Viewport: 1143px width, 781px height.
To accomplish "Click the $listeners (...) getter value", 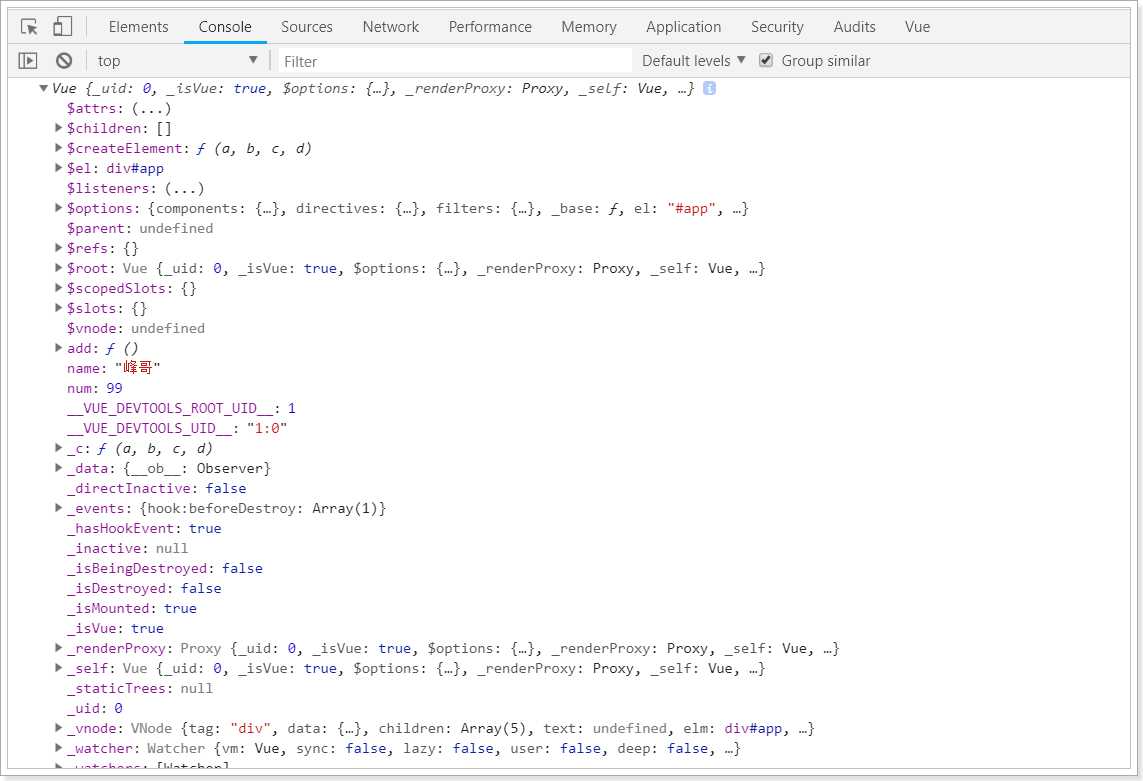I will (x=184, y=188).
